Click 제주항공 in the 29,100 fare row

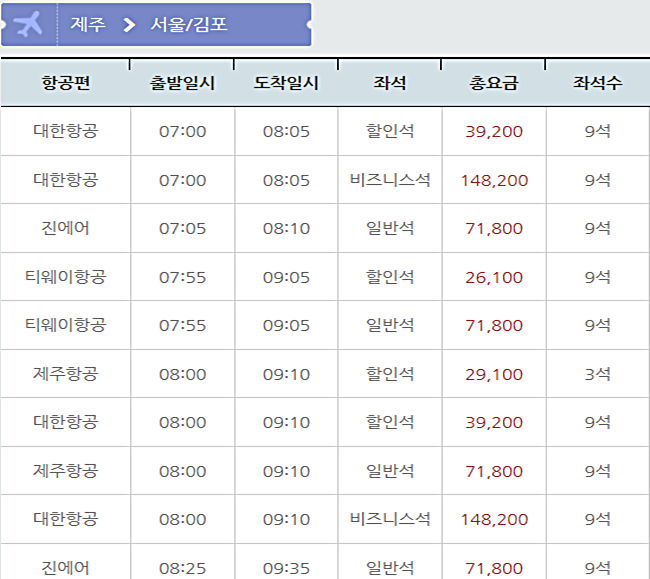65,374
